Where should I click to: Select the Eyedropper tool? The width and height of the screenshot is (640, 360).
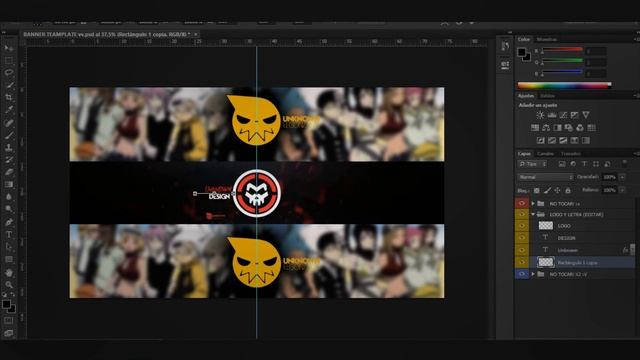9,110
